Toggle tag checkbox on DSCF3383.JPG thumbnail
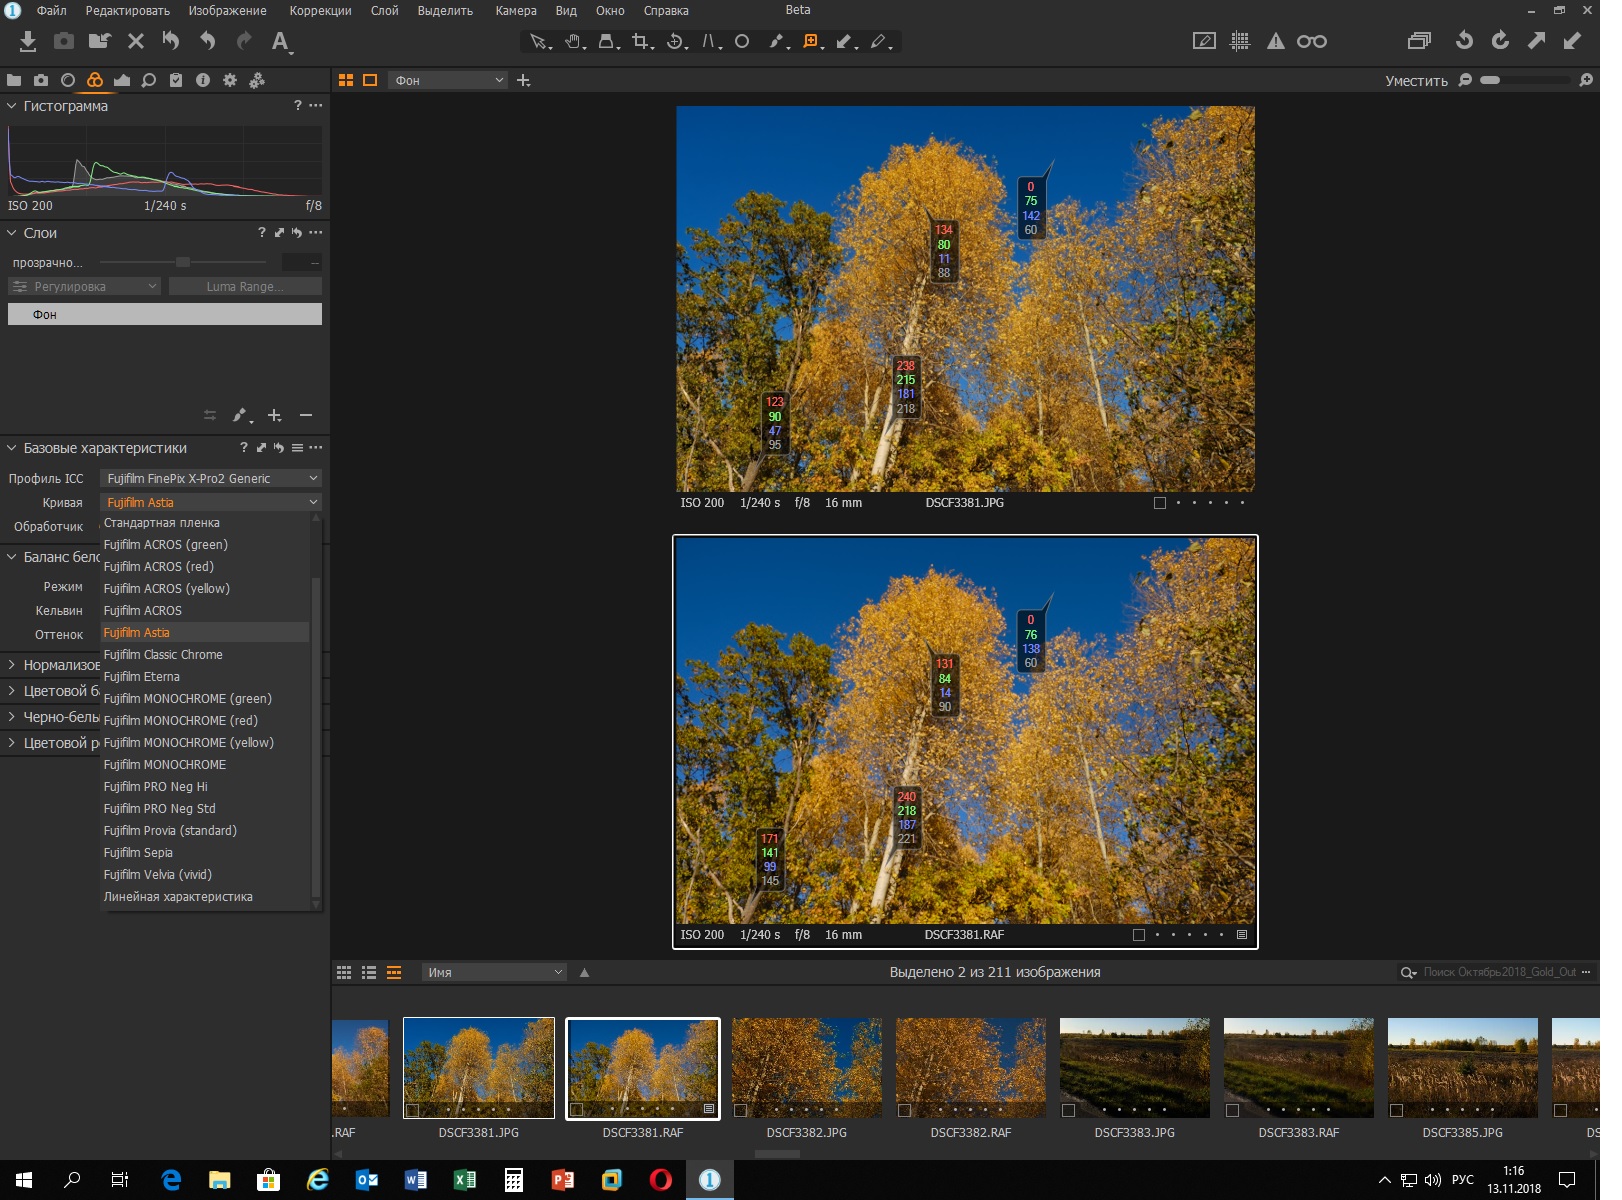Viewport: 1622px width, 1200px height. point(1069,1110)
